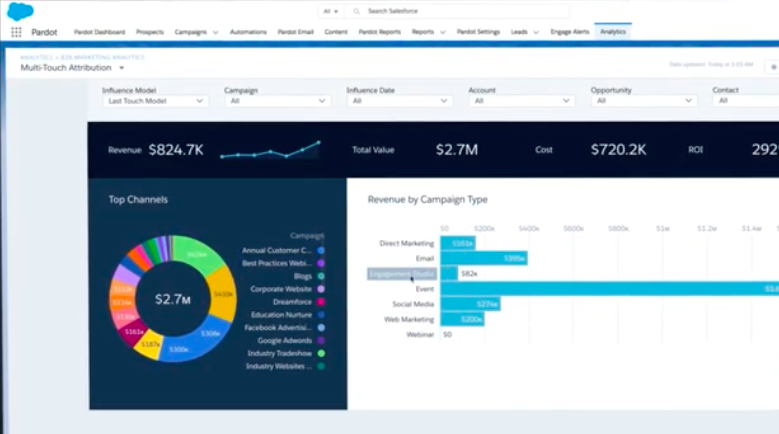Select the Direct Marketing $161K bar
The width and height of the screenshot is (779, 434).
[x=458, y=243]
